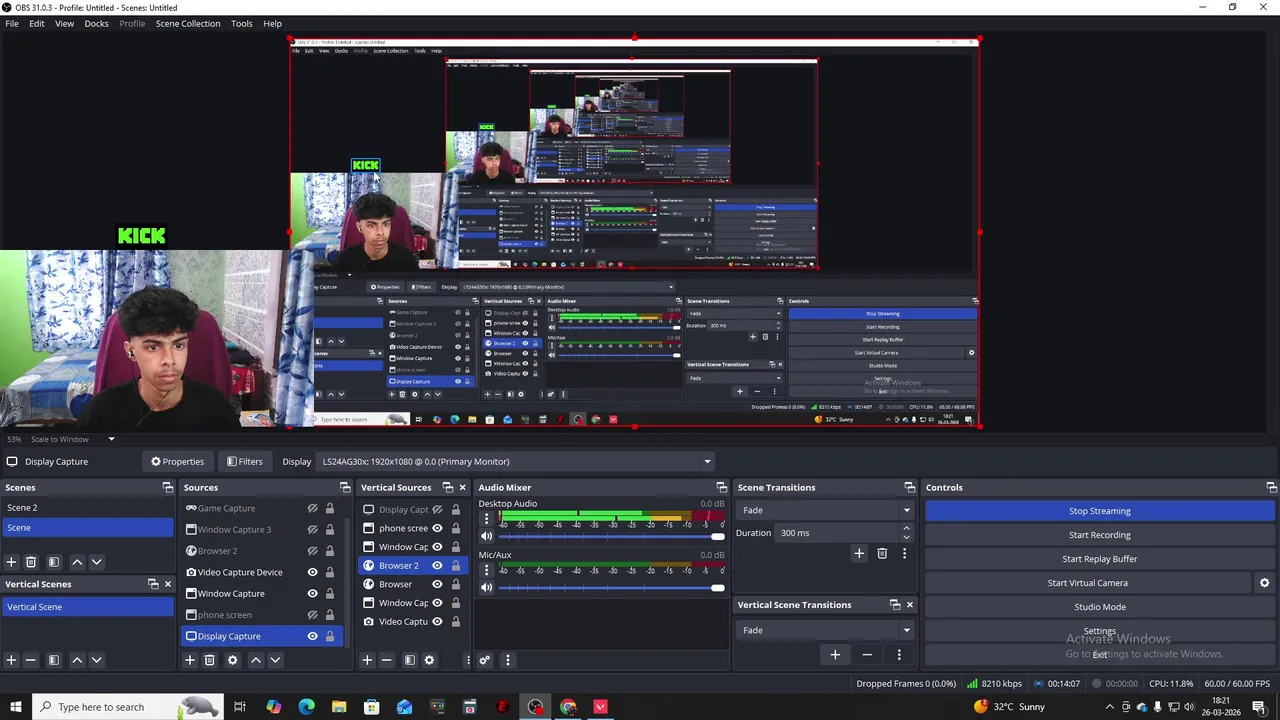Enable Studio Mode button

point(1100,607)
